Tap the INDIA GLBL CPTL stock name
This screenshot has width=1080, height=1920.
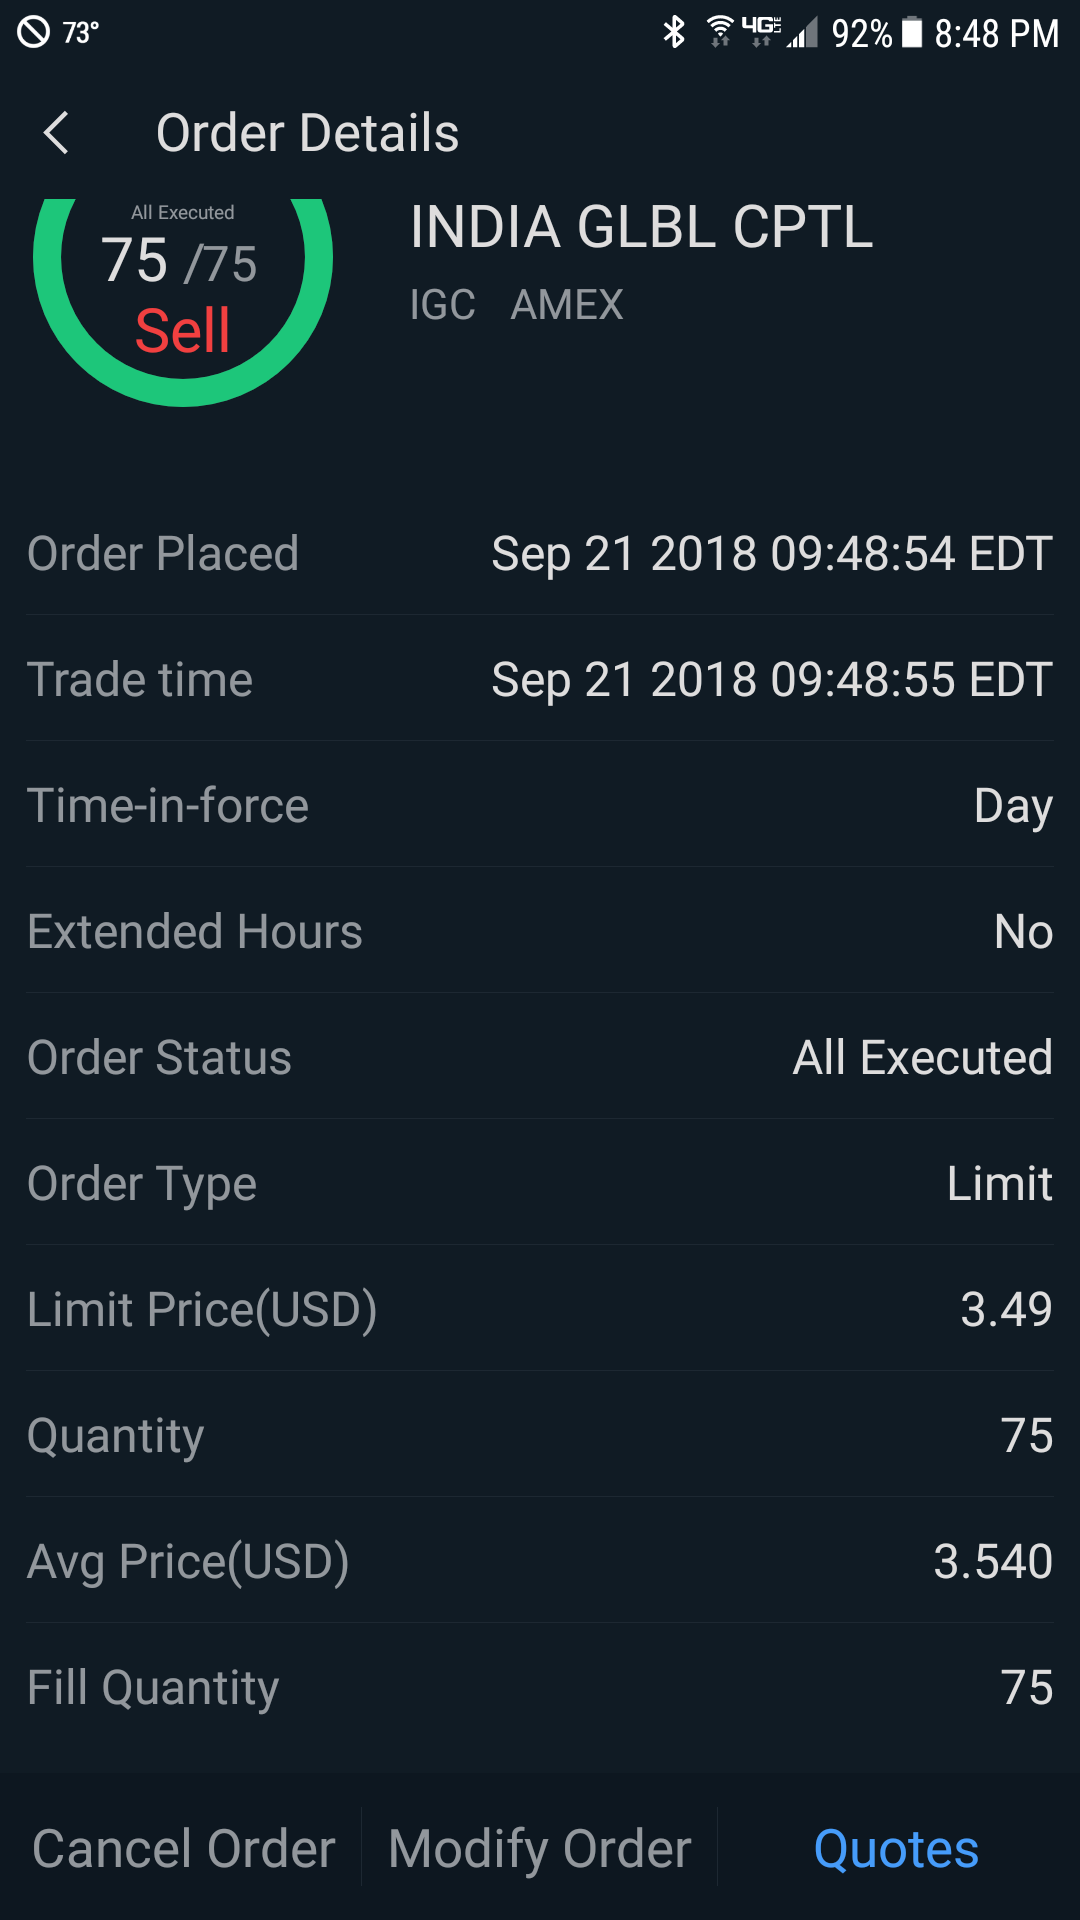(641, 227)
